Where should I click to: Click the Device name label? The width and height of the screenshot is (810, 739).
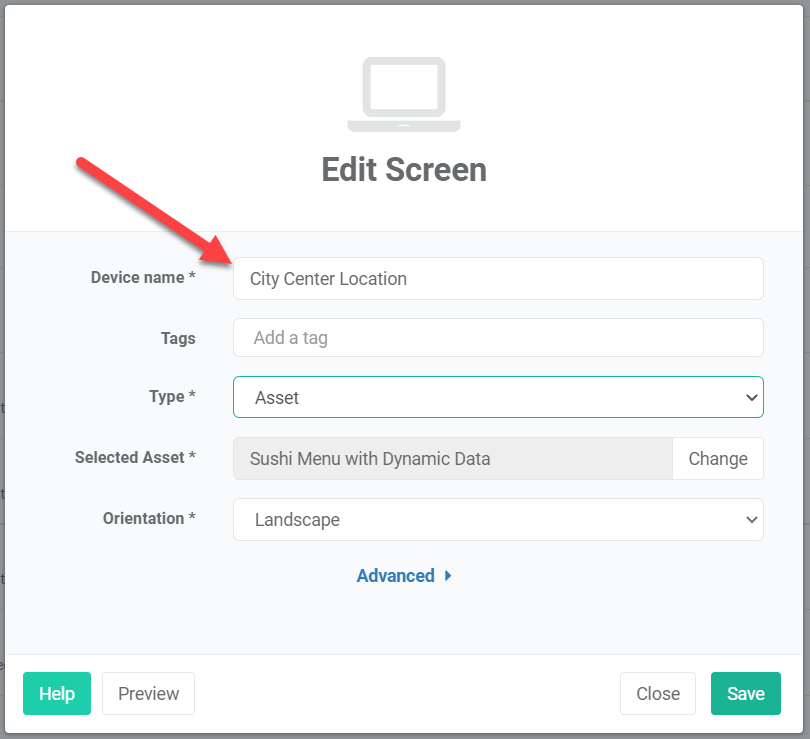[142, 278]
